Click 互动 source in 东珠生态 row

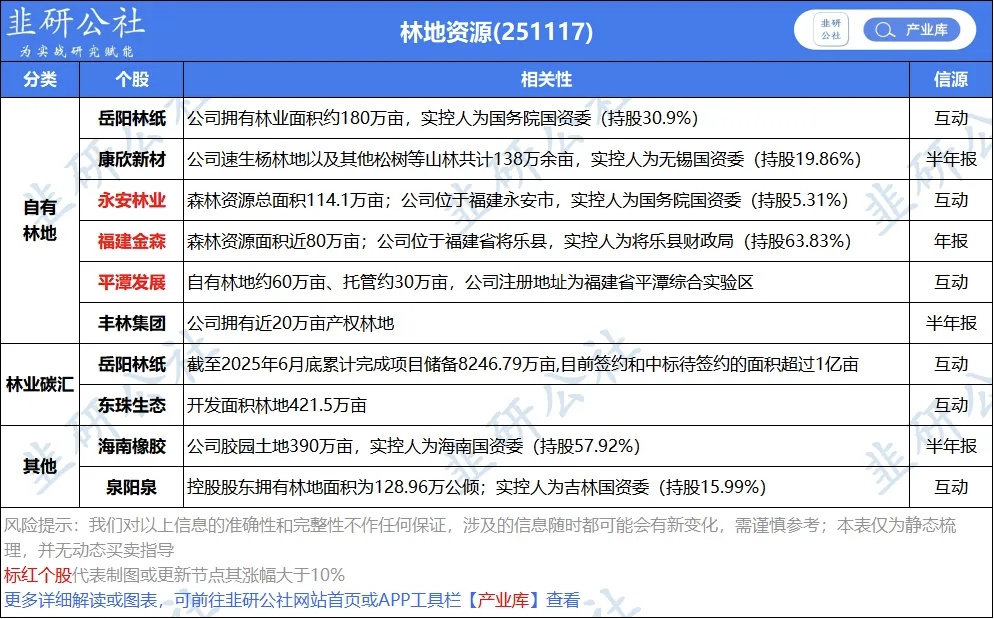point(951,405)
